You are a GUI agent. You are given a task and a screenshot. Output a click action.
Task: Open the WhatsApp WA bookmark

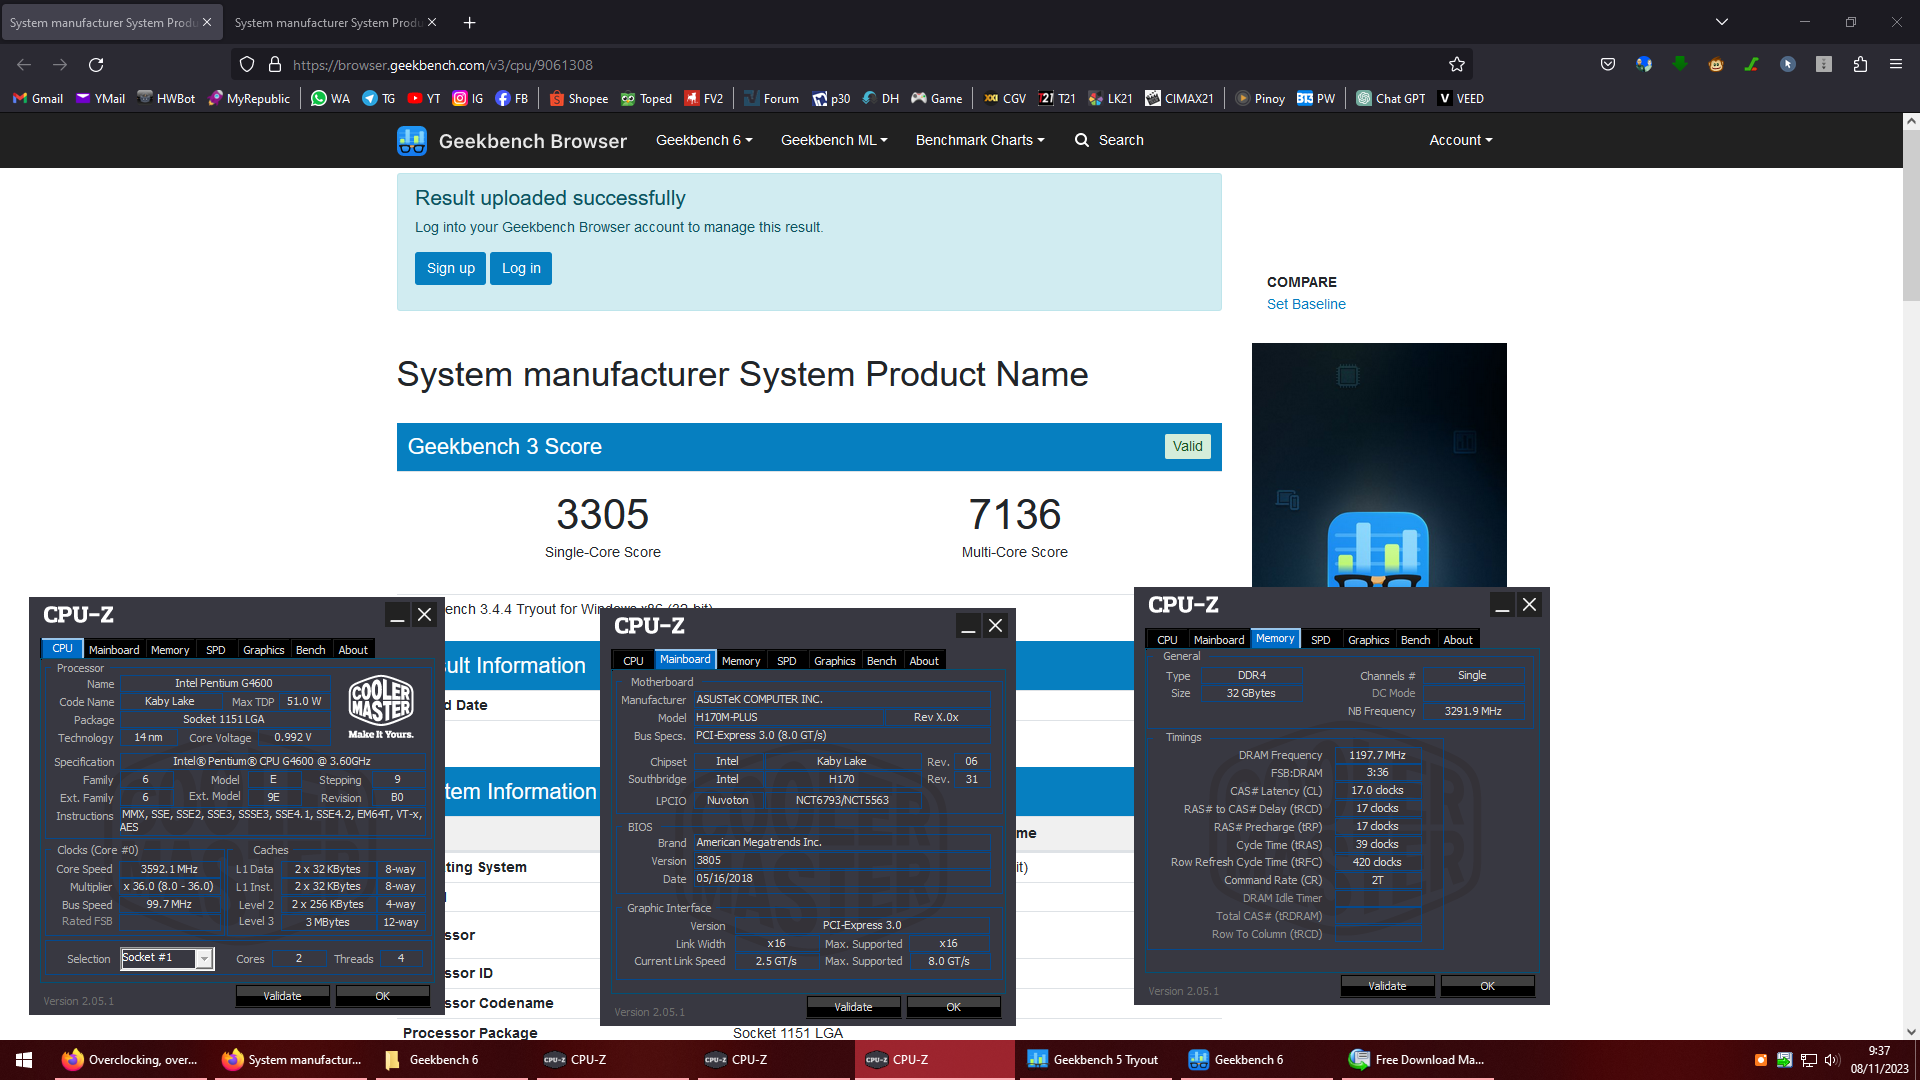click(x=330, y=98)
